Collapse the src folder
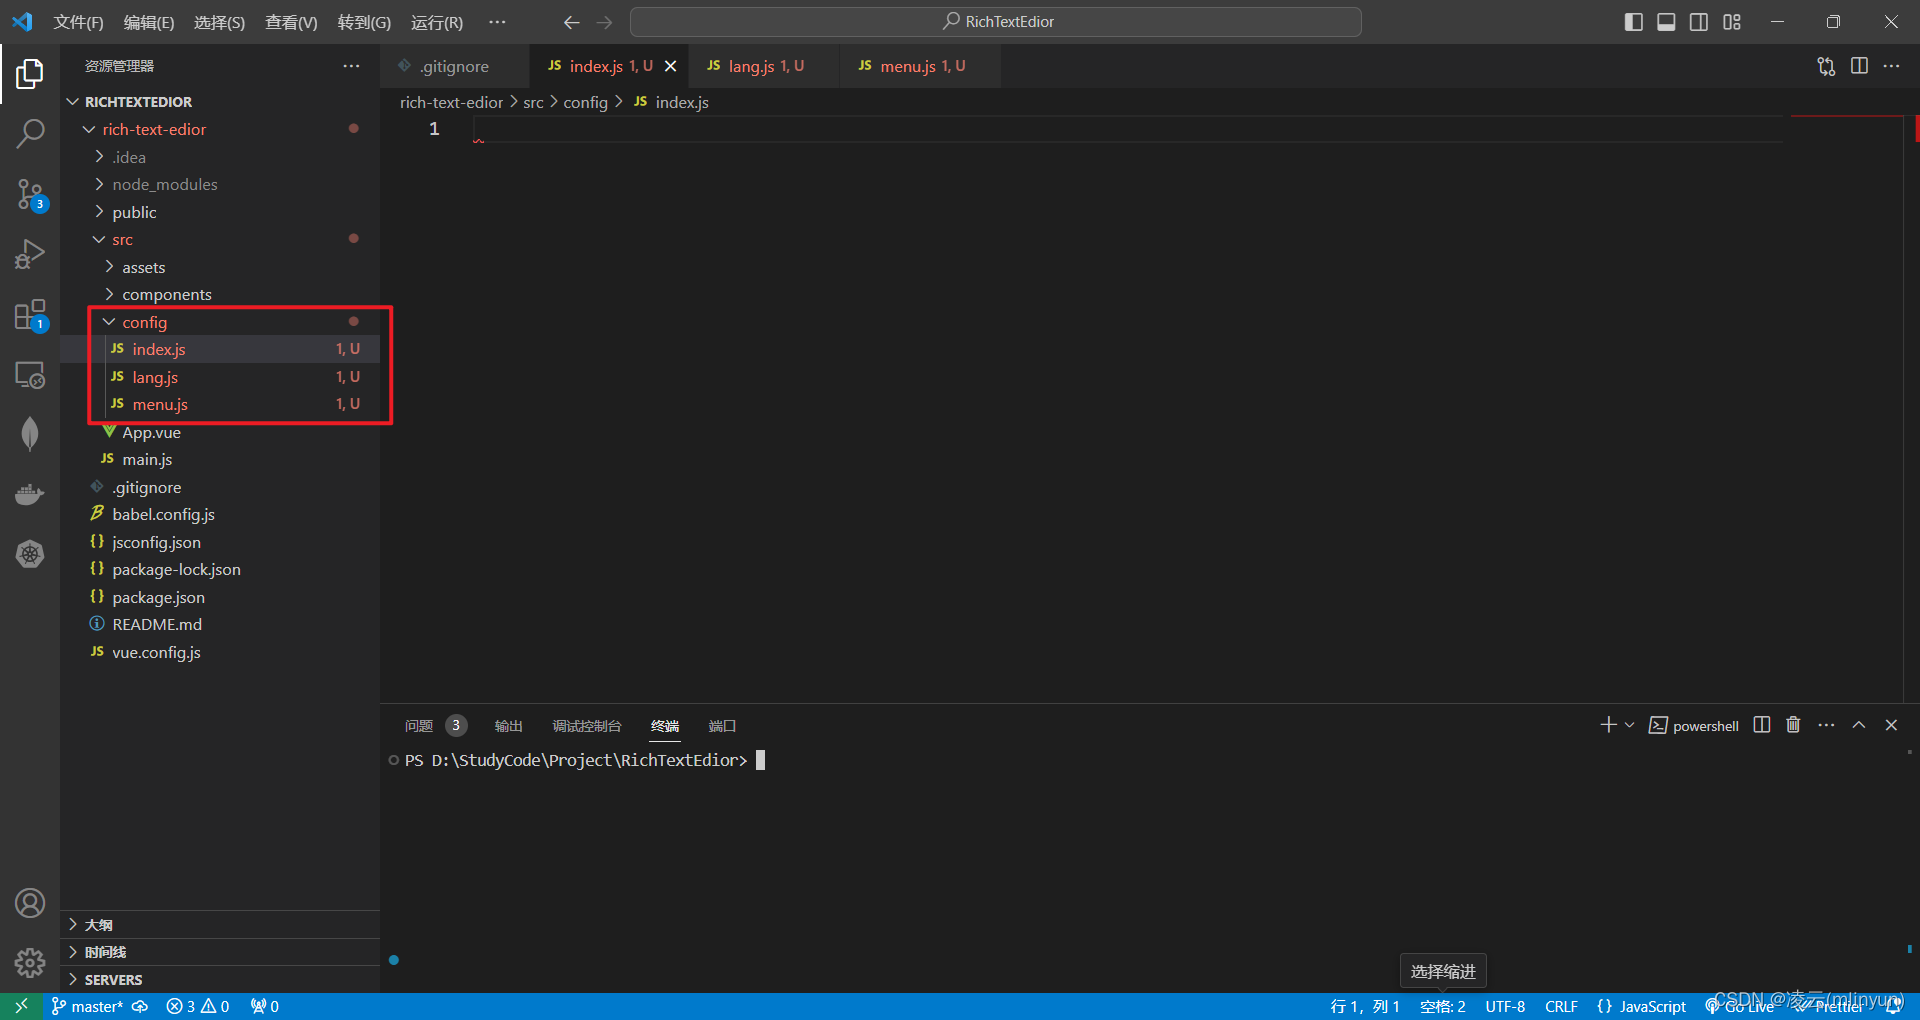This screenshot has width=1920, height=1020. coord(220,239)
